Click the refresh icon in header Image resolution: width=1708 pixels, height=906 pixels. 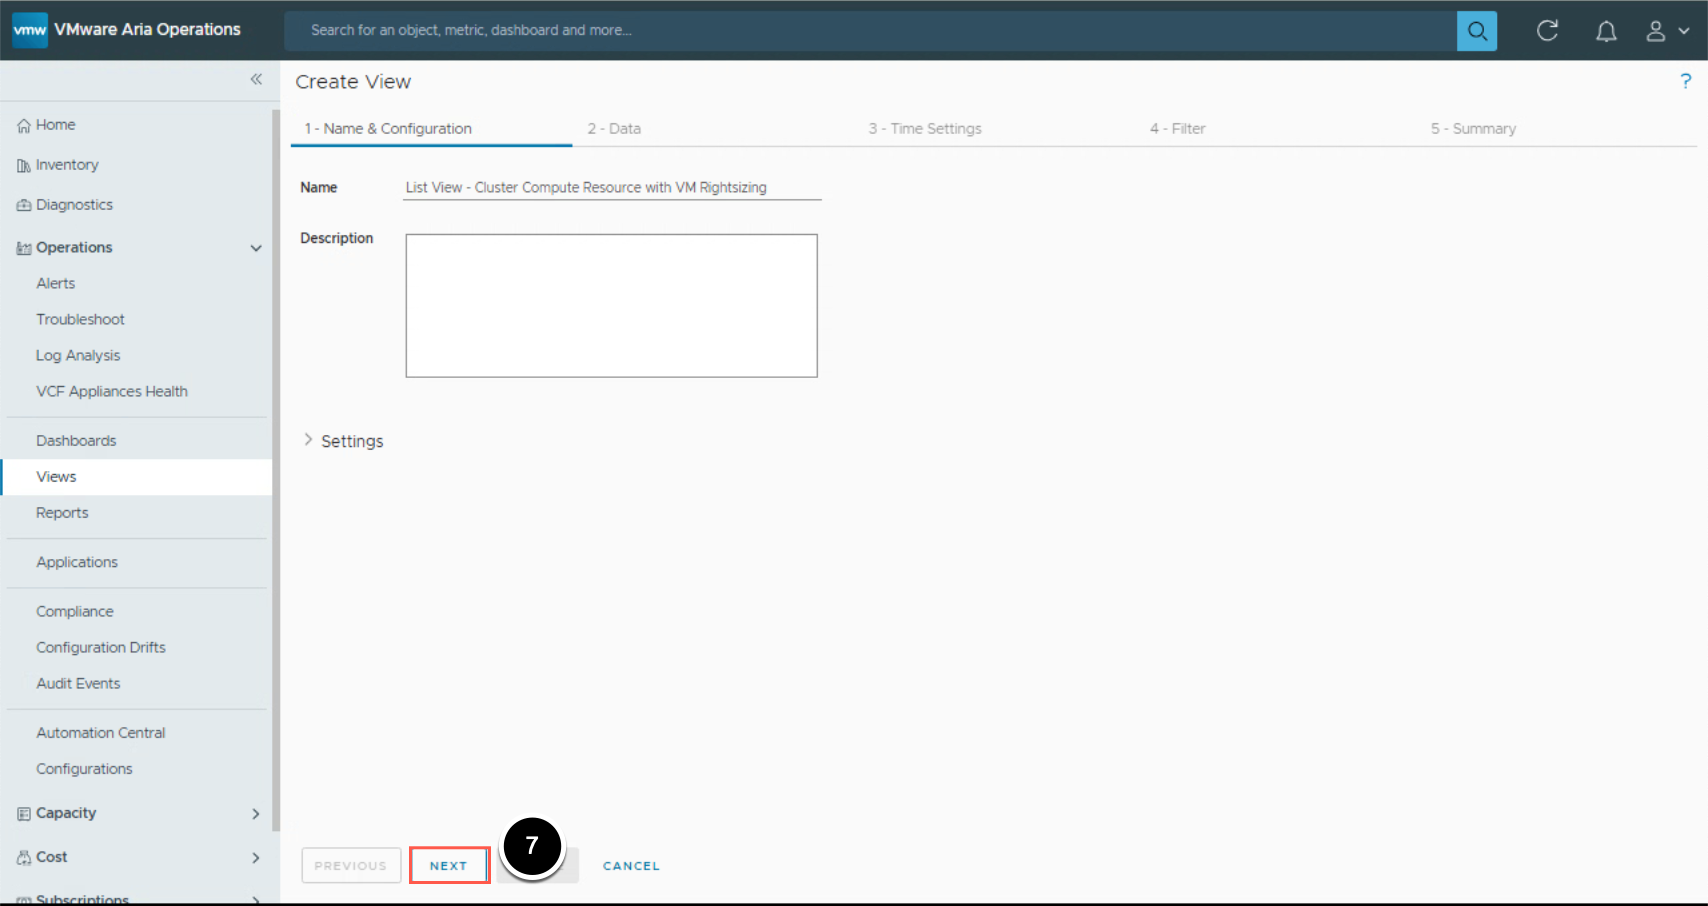pyautogui.click(x=1547, y=31)
